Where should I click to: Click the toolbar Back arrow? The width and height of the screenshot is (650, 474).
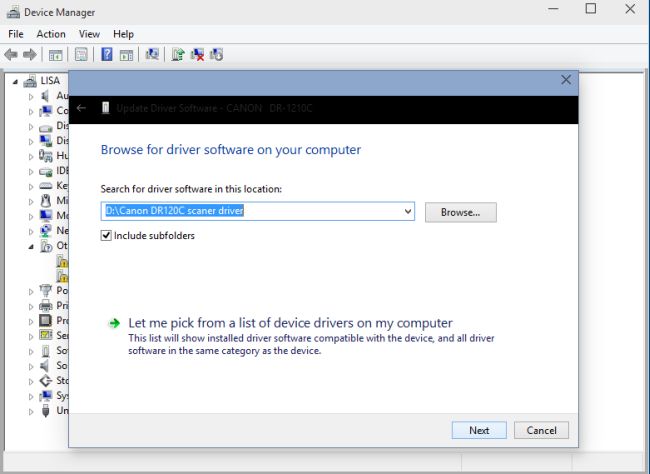point(11,54)
